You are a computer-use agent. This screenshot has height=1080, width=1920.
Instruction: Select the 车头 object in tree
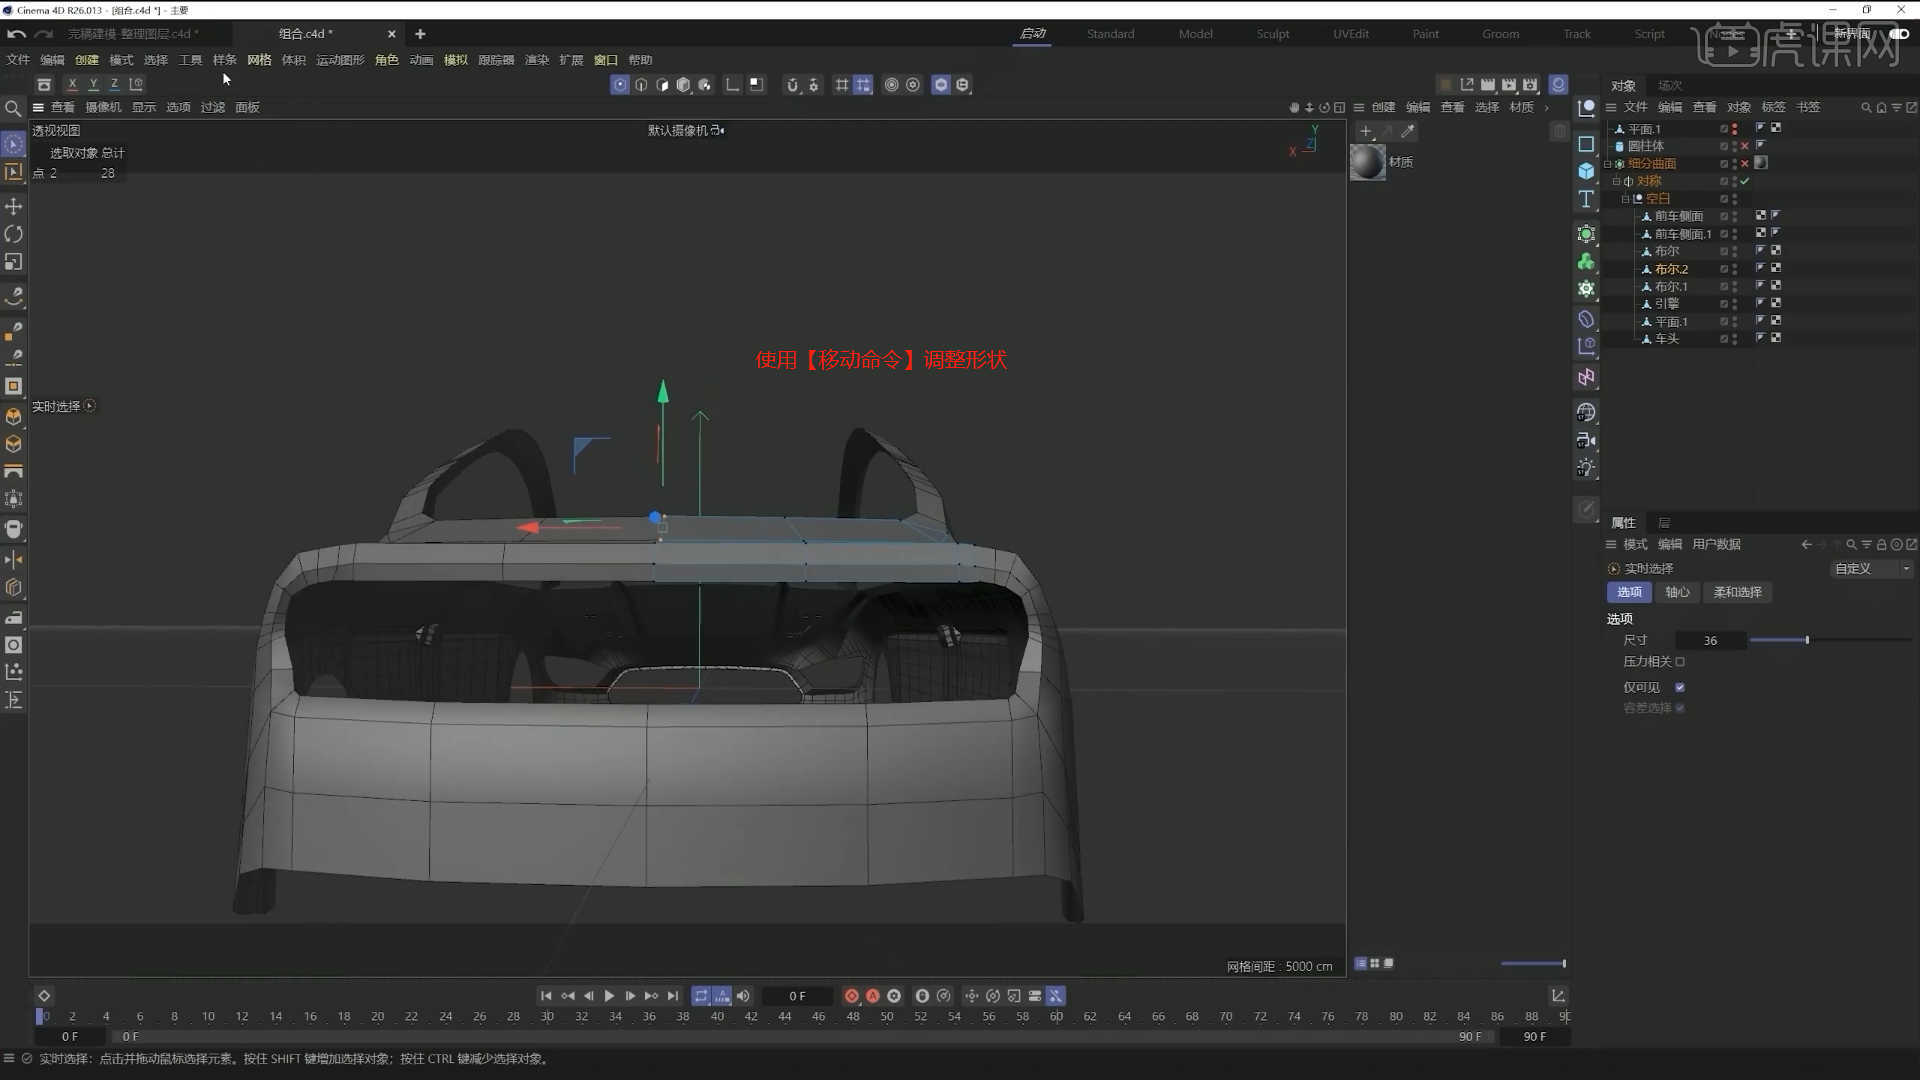1667,339
